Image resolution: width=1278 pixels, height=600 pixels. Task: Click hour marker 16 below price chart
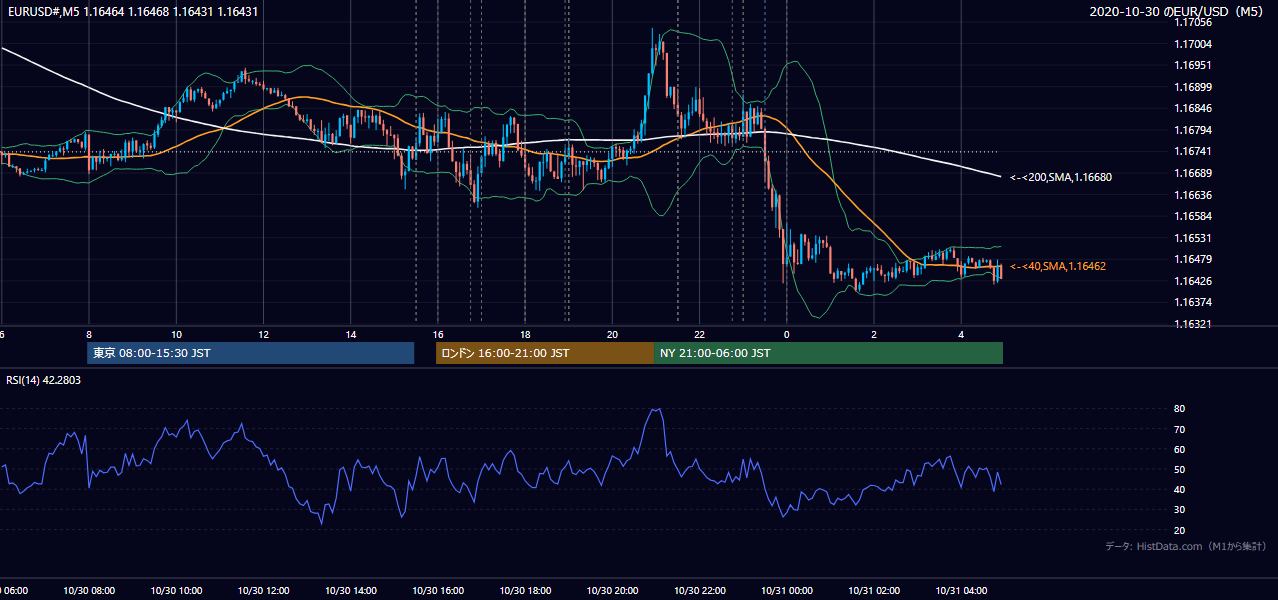[x=438, y=334]
